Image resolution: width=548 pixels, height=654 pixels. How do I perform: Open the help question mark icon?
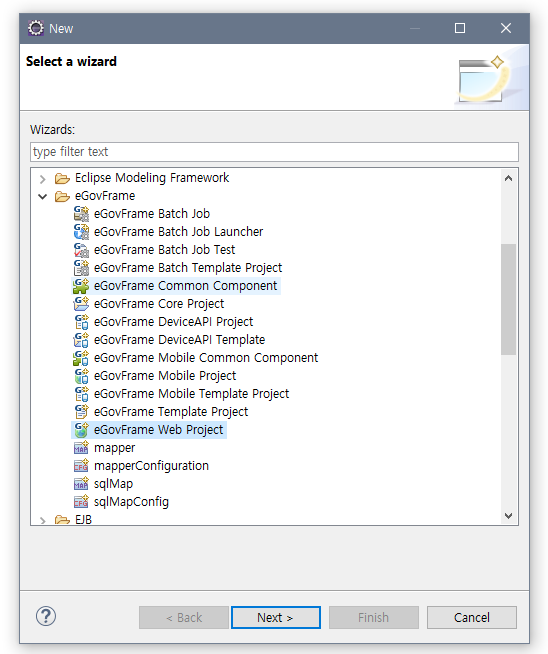pos(46,616)
